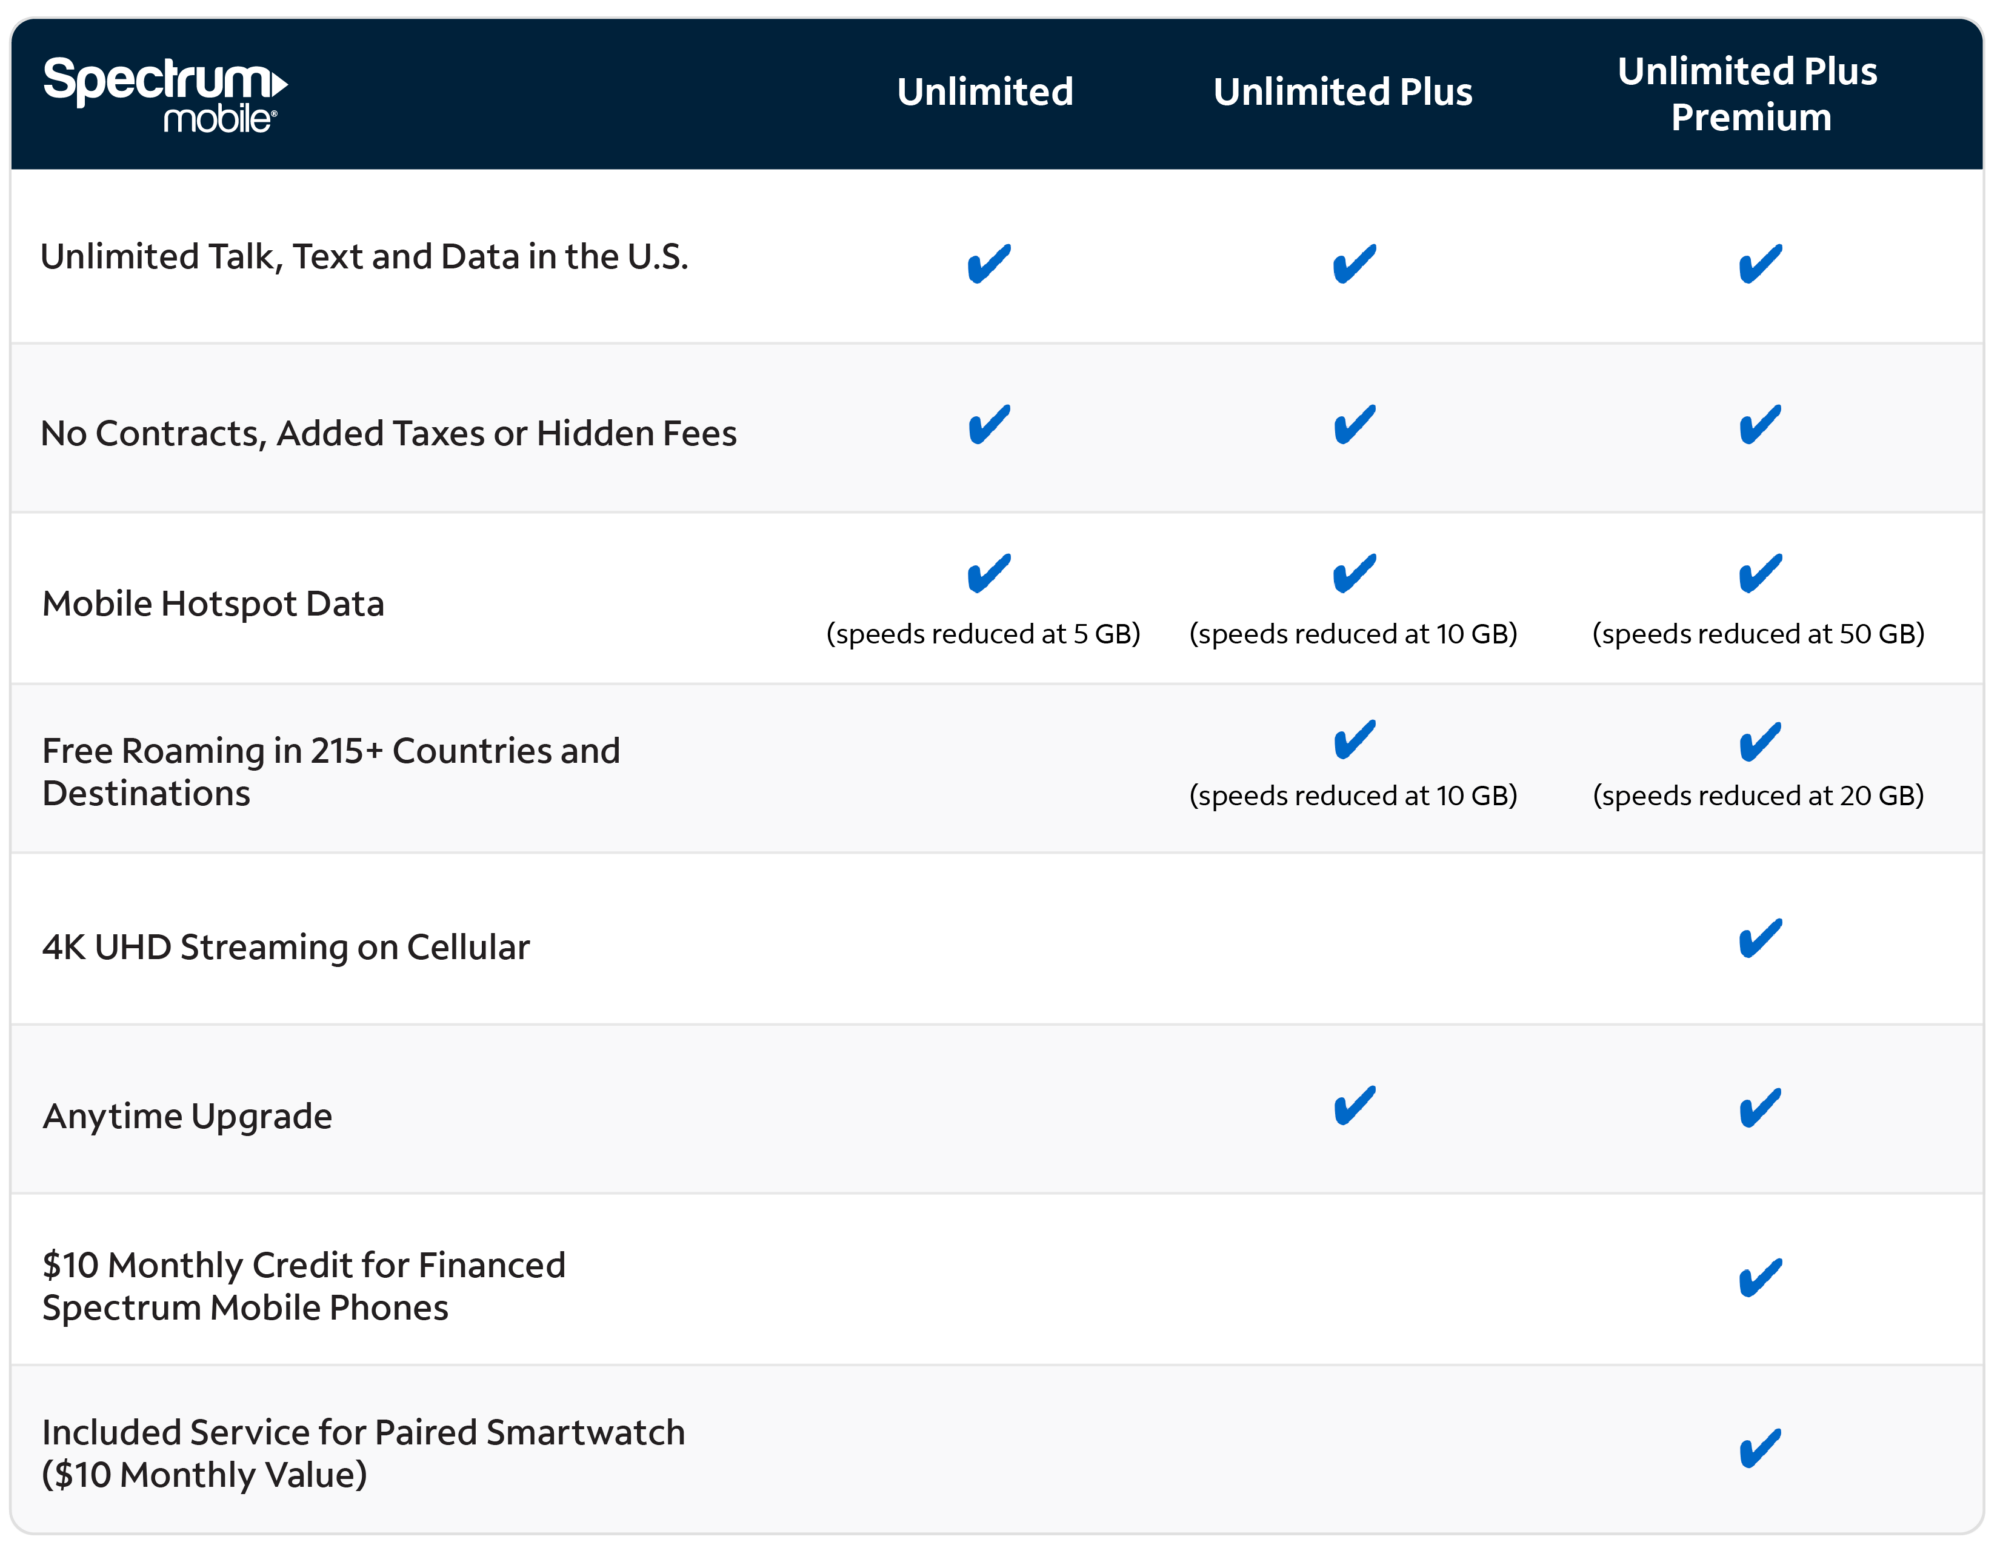Click Unlimited Plus checkmark for Unlimited Talk, Text and Data
Image resolution: width=2000 pixels, height=1545 pixels.
pyautogui.click(x=1354, y=264)
